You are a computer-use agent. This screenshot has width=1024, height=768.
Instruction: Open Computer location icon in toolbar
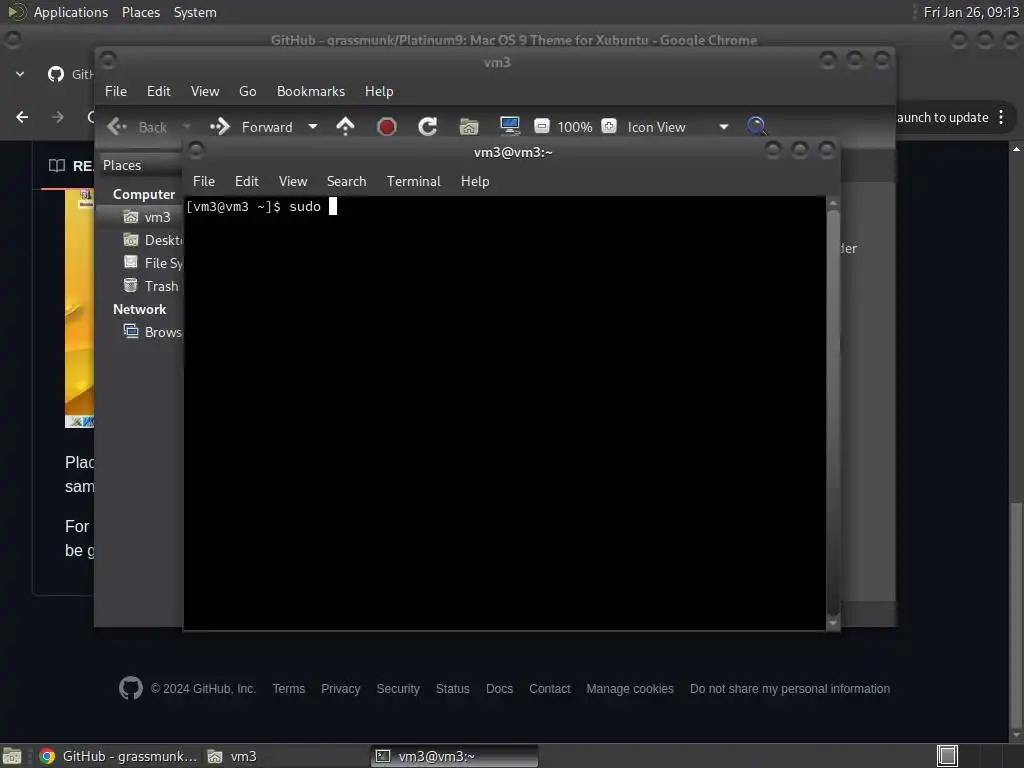[x=509, y=125]
